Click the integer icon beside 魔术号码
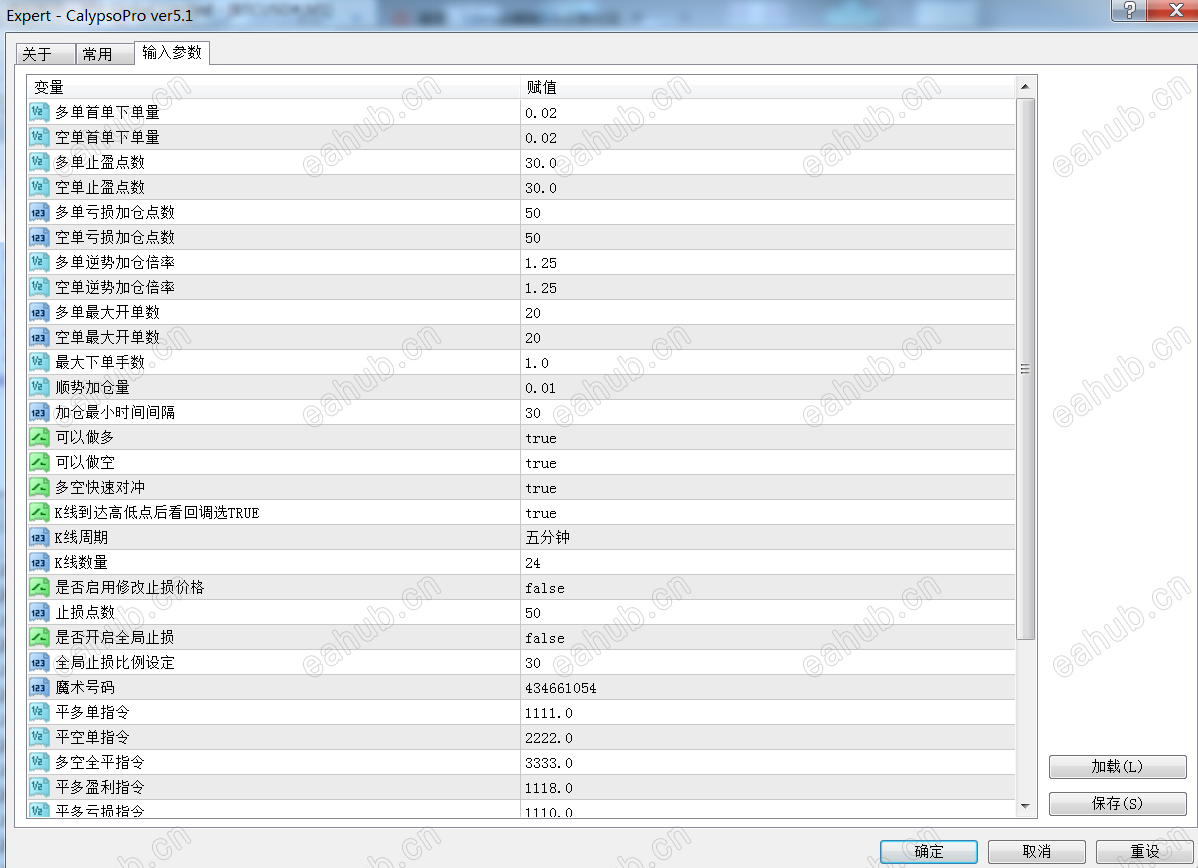This screenshot has width=1198, height=868. [x=39, y=688]
